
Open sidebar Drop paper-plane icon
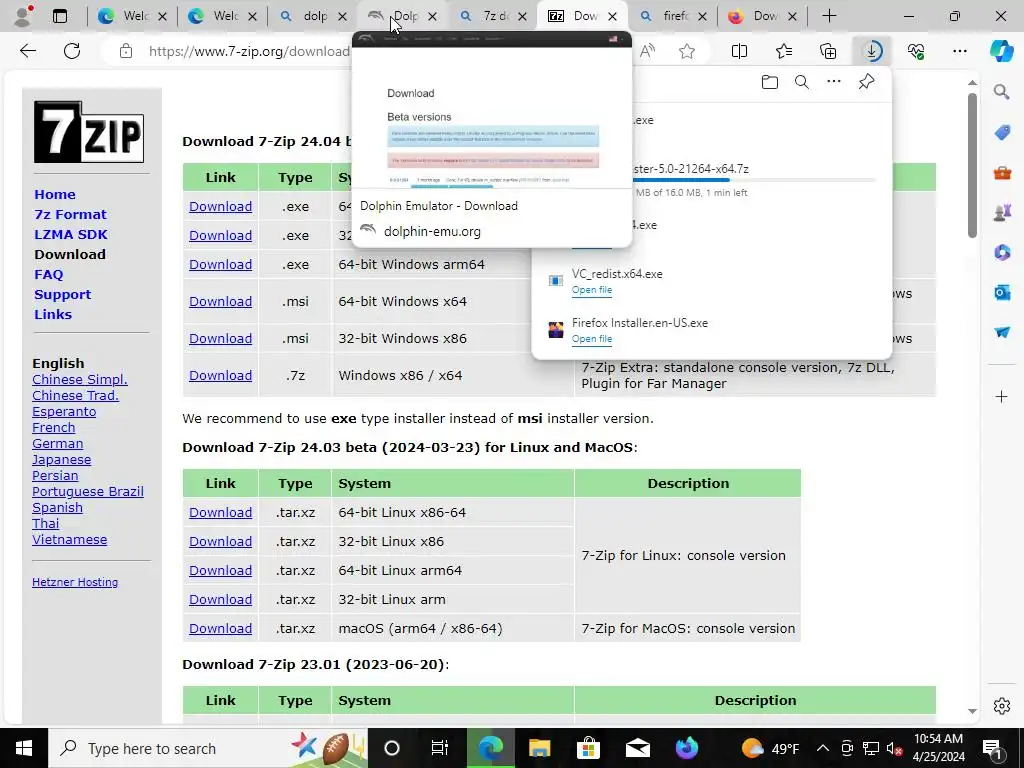(1002, 332)
